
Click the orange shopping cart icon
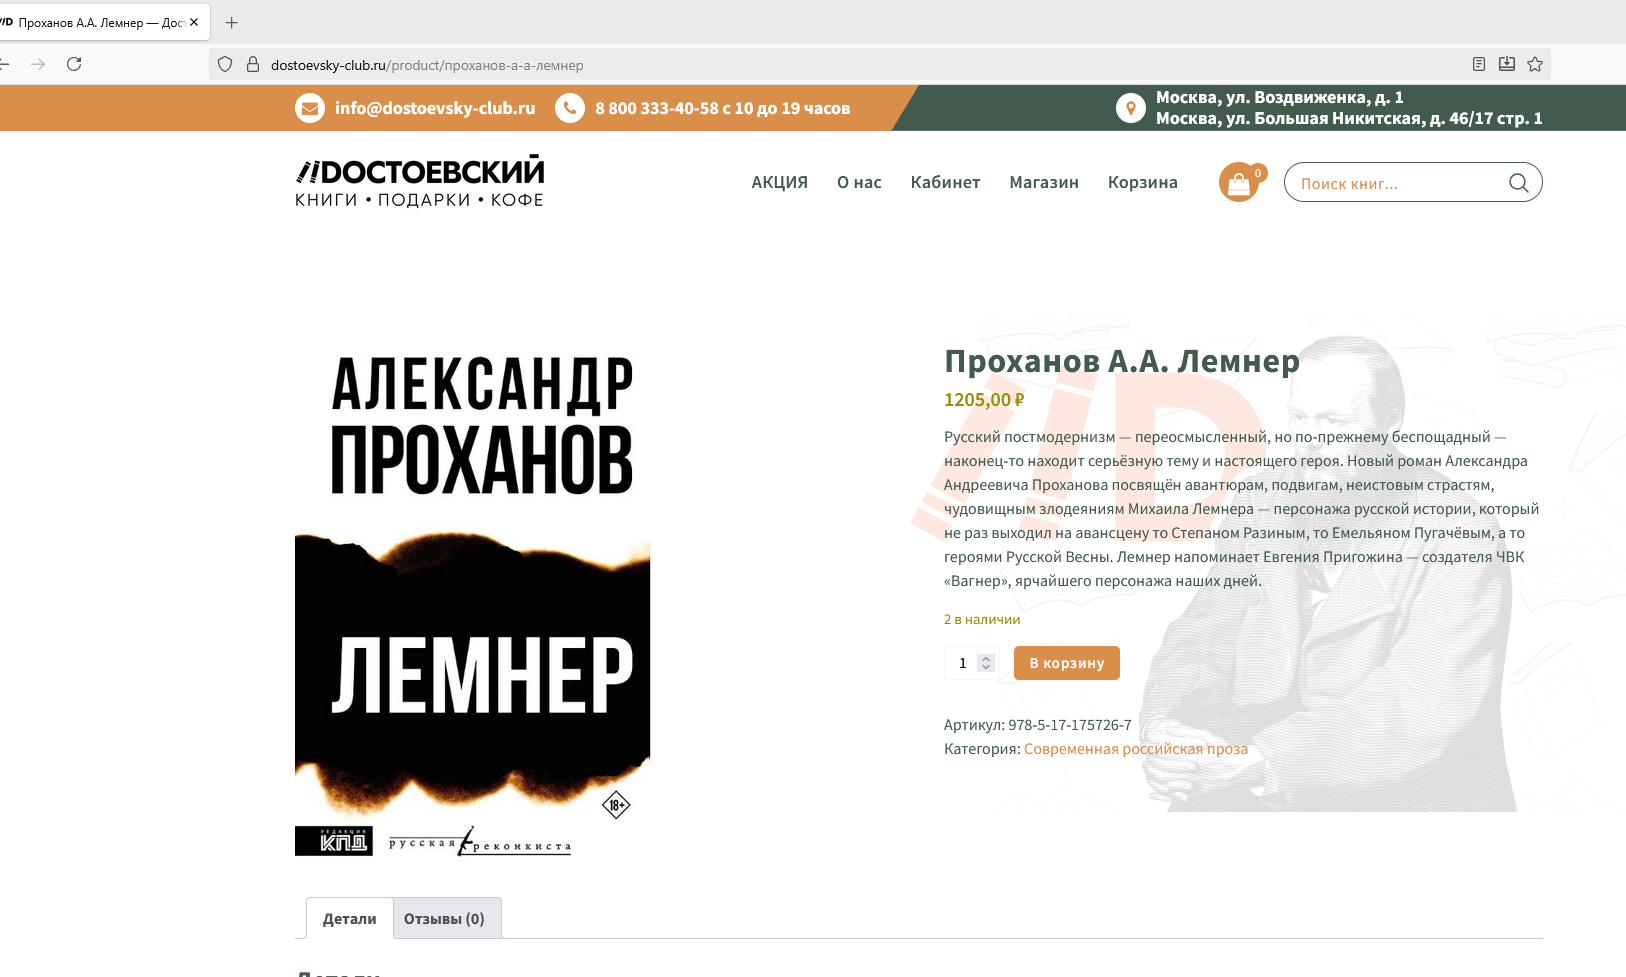pyautogui.click(x=1239, y=182)
